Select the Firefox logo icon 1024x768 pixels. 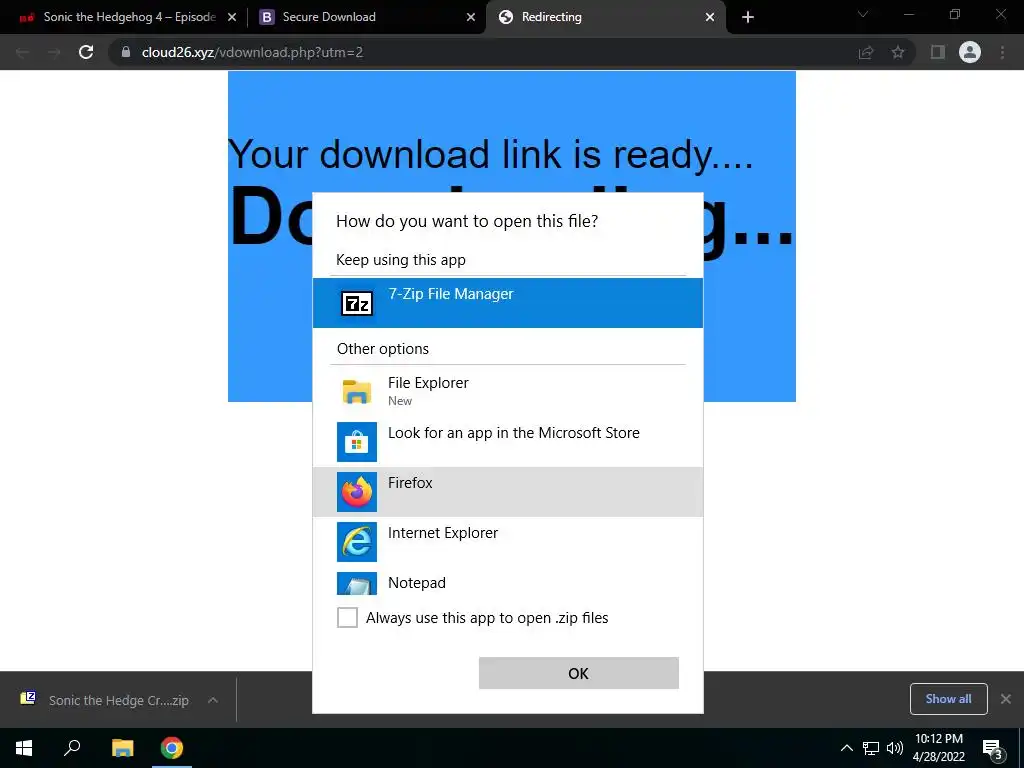(357, 492)
